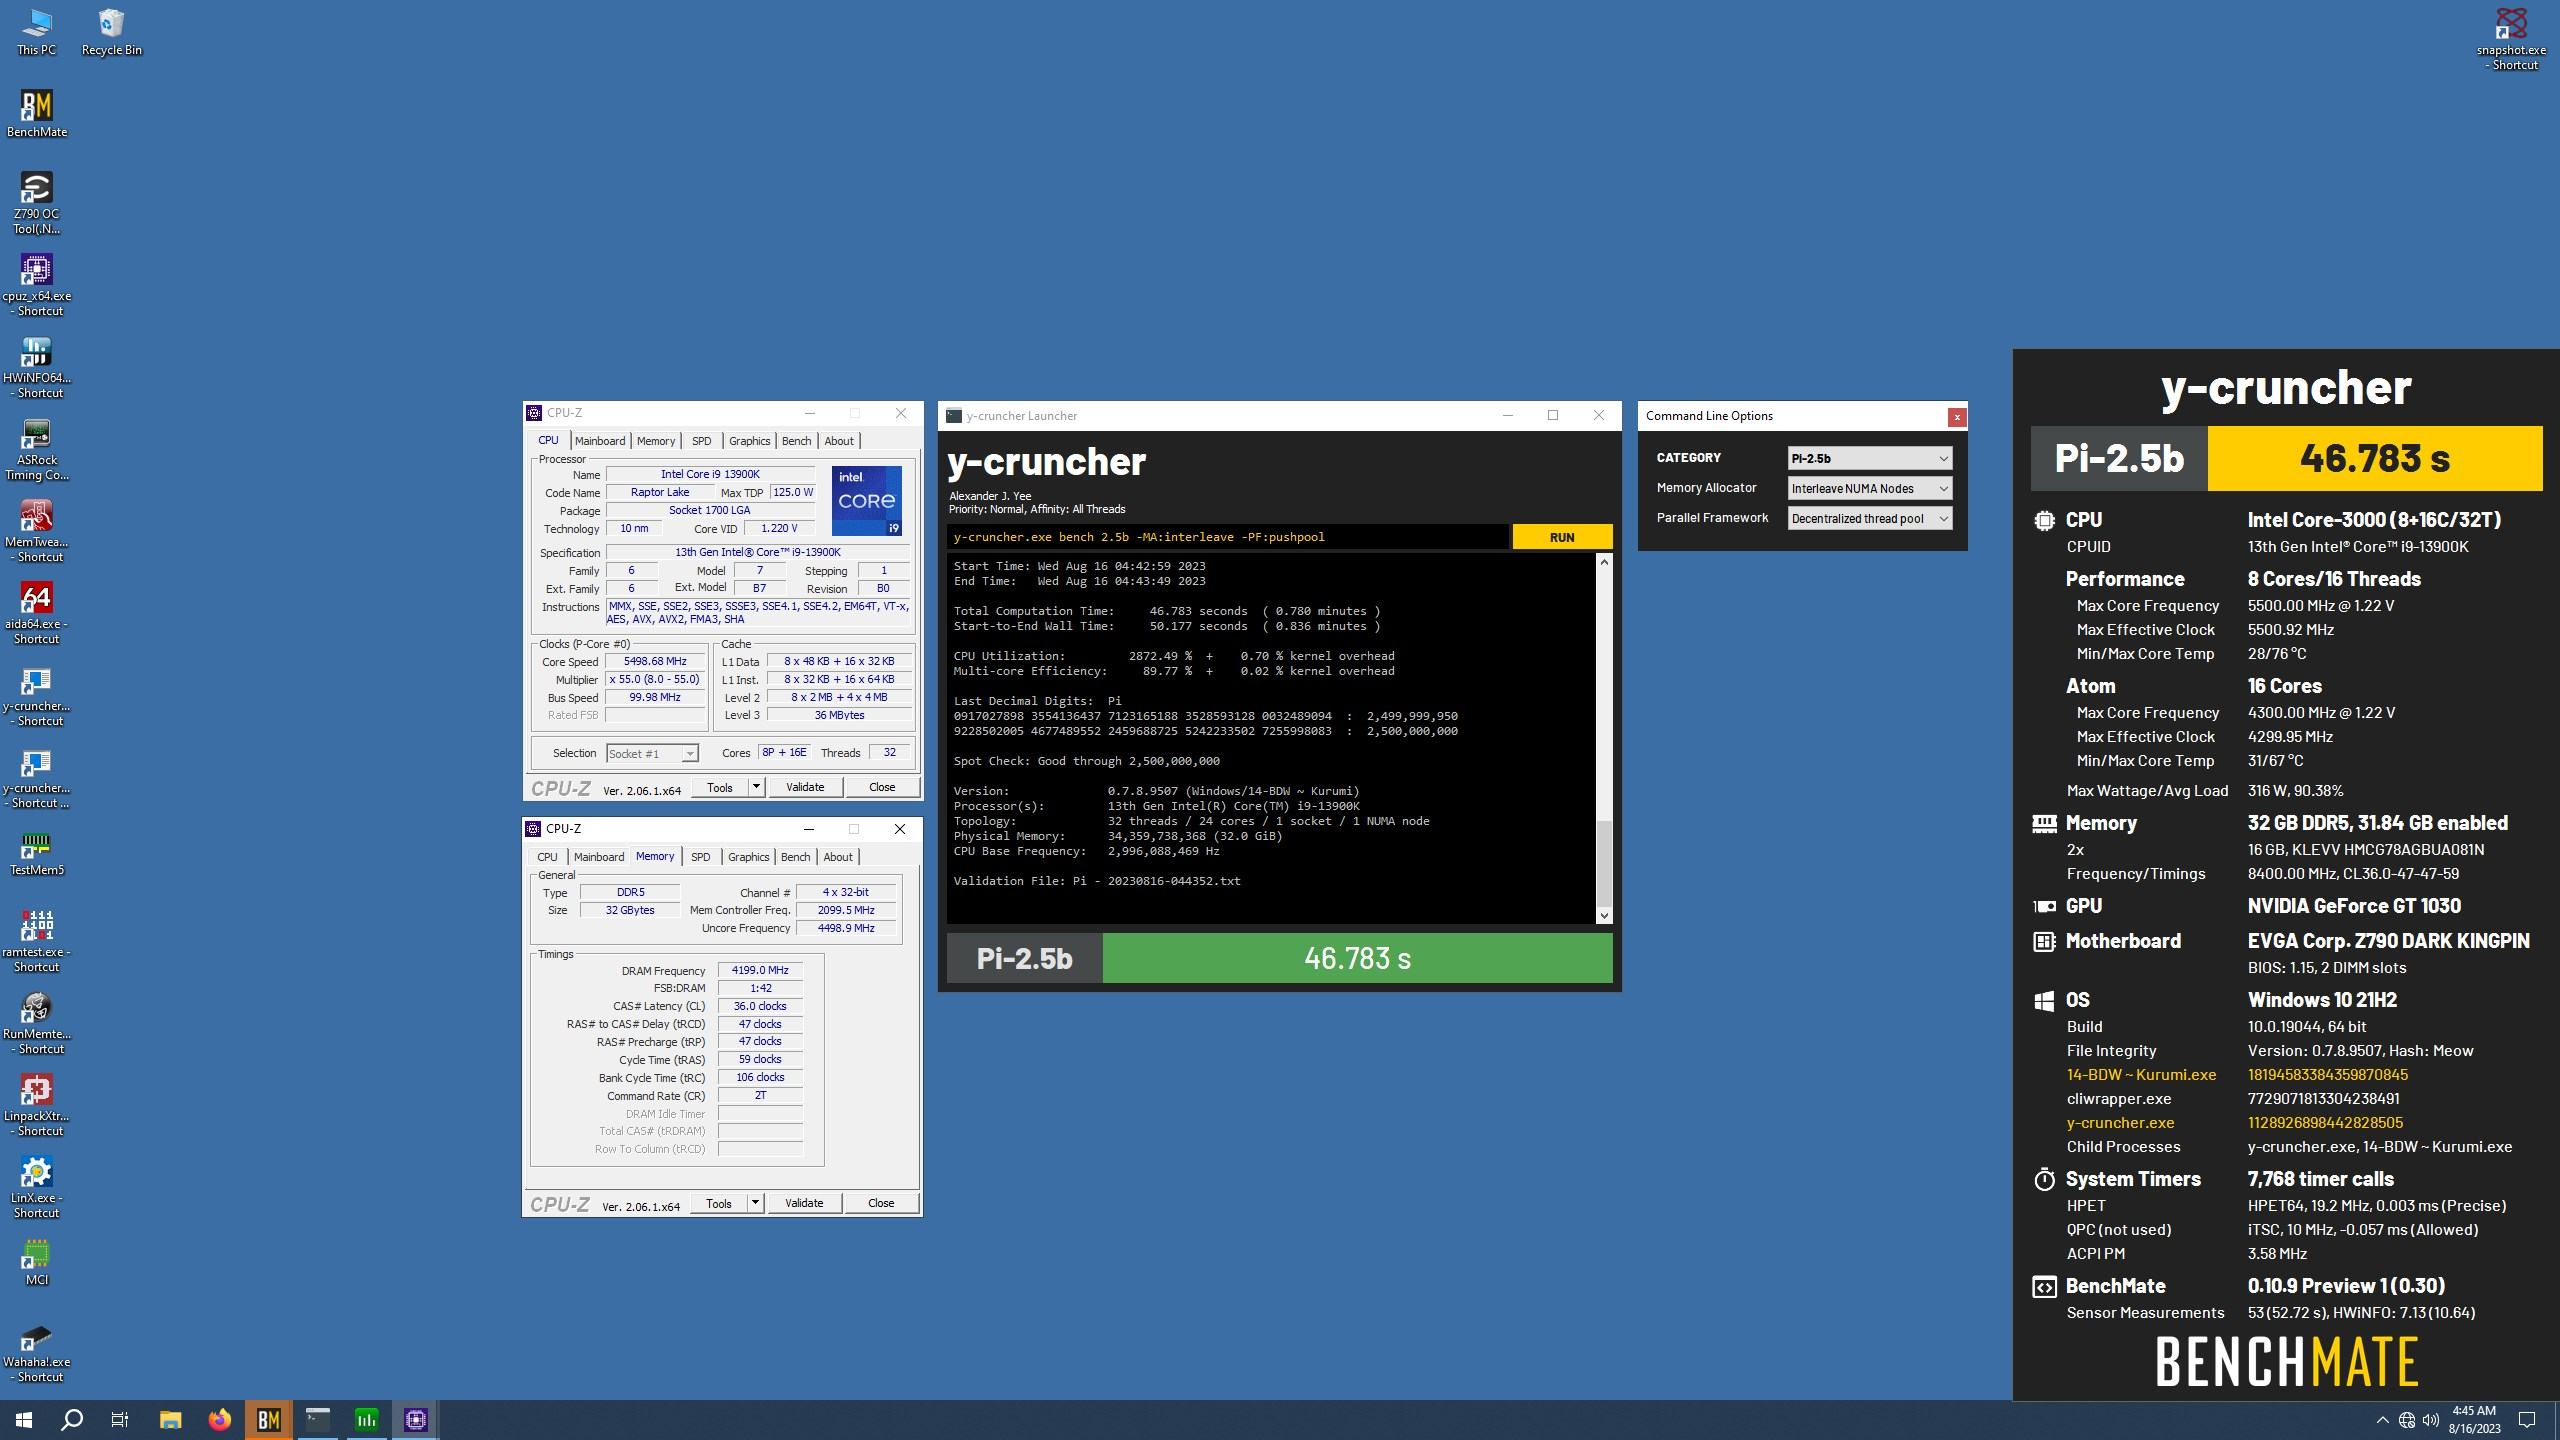Open Firefox from the taskbar

point(219,1419)
